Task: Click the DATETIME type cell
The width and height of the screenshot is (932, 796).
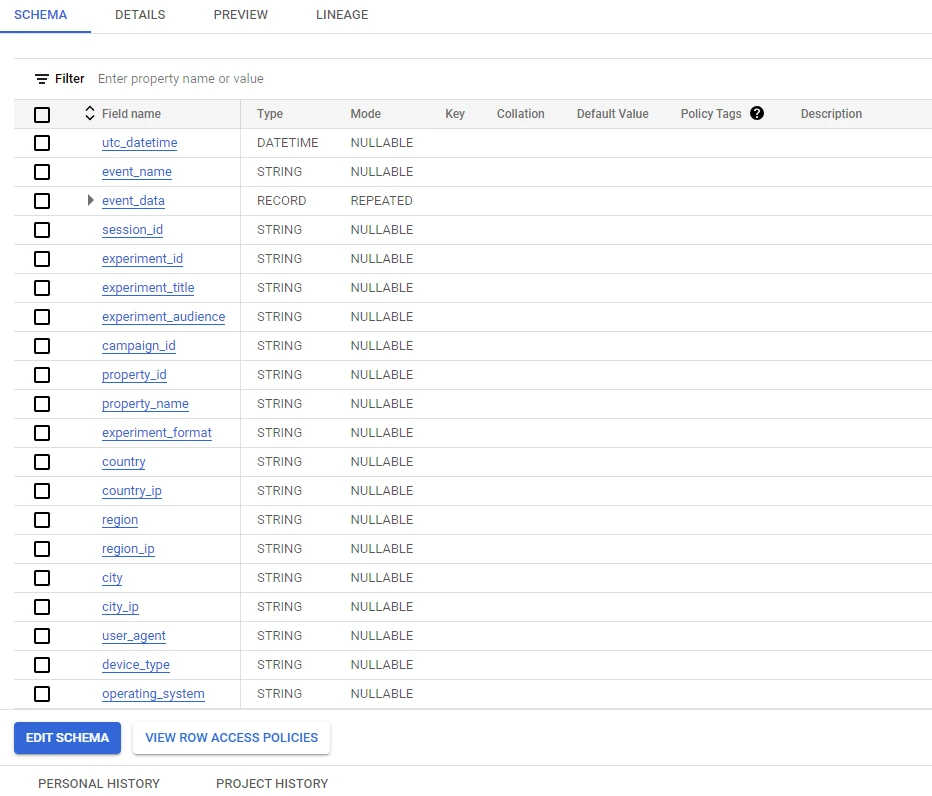Action: coord(288,143)
